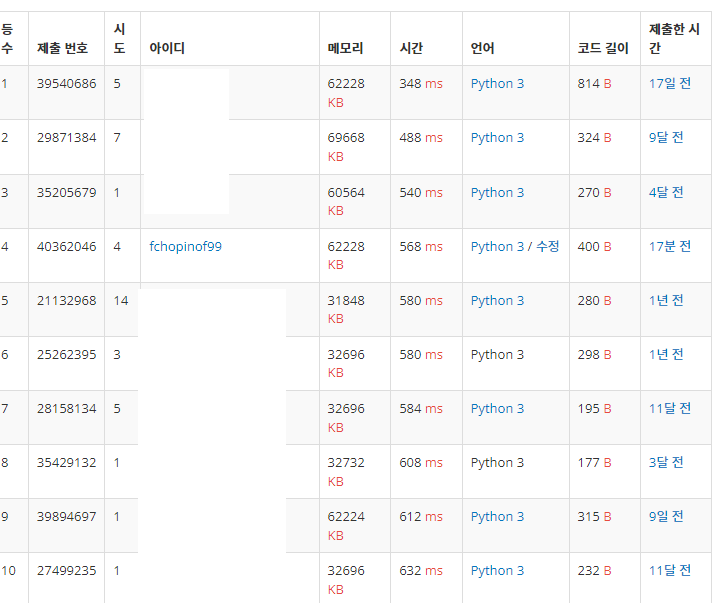Open Python 3 link in submission 39894697 row

(497, 516)
